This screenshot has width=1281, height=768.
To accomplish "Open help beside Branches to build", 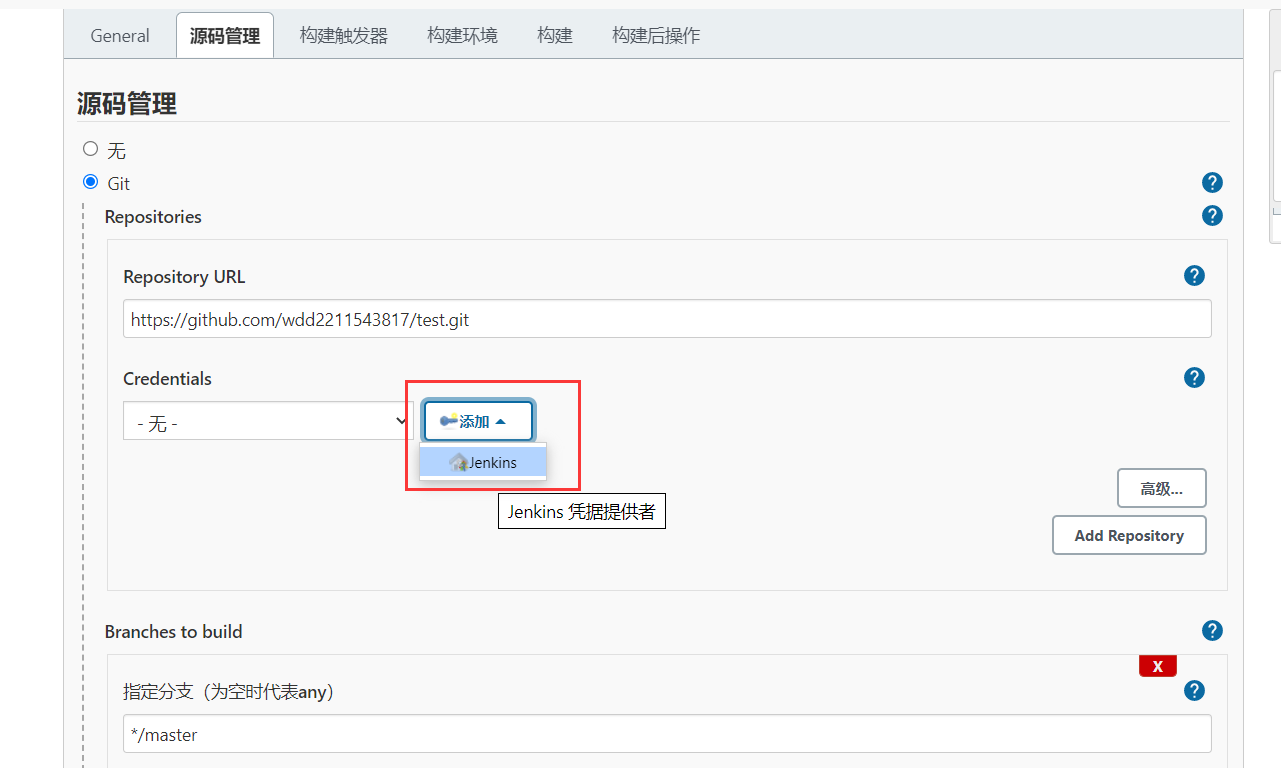I will point(1212,631).
